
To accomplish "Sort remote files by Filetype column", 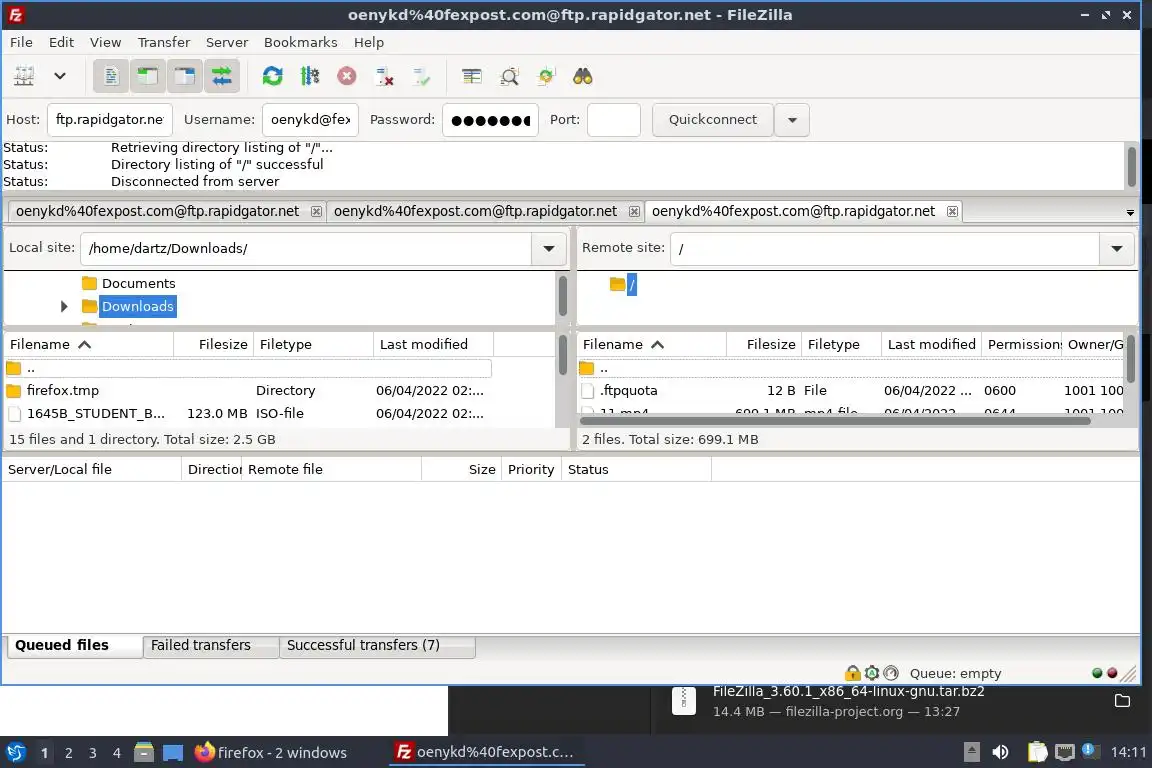I will [x=840, y=345].
